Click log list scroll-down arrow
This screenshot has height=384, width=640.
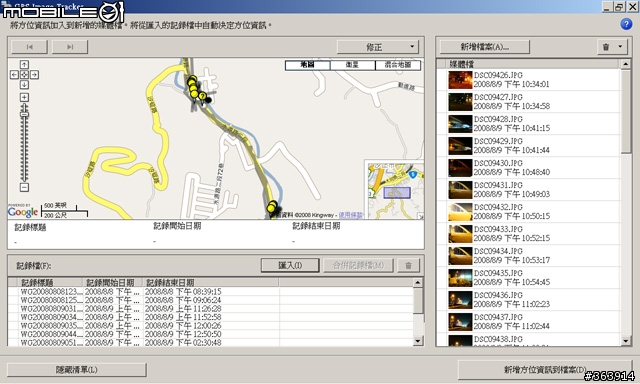click(418, 341)
